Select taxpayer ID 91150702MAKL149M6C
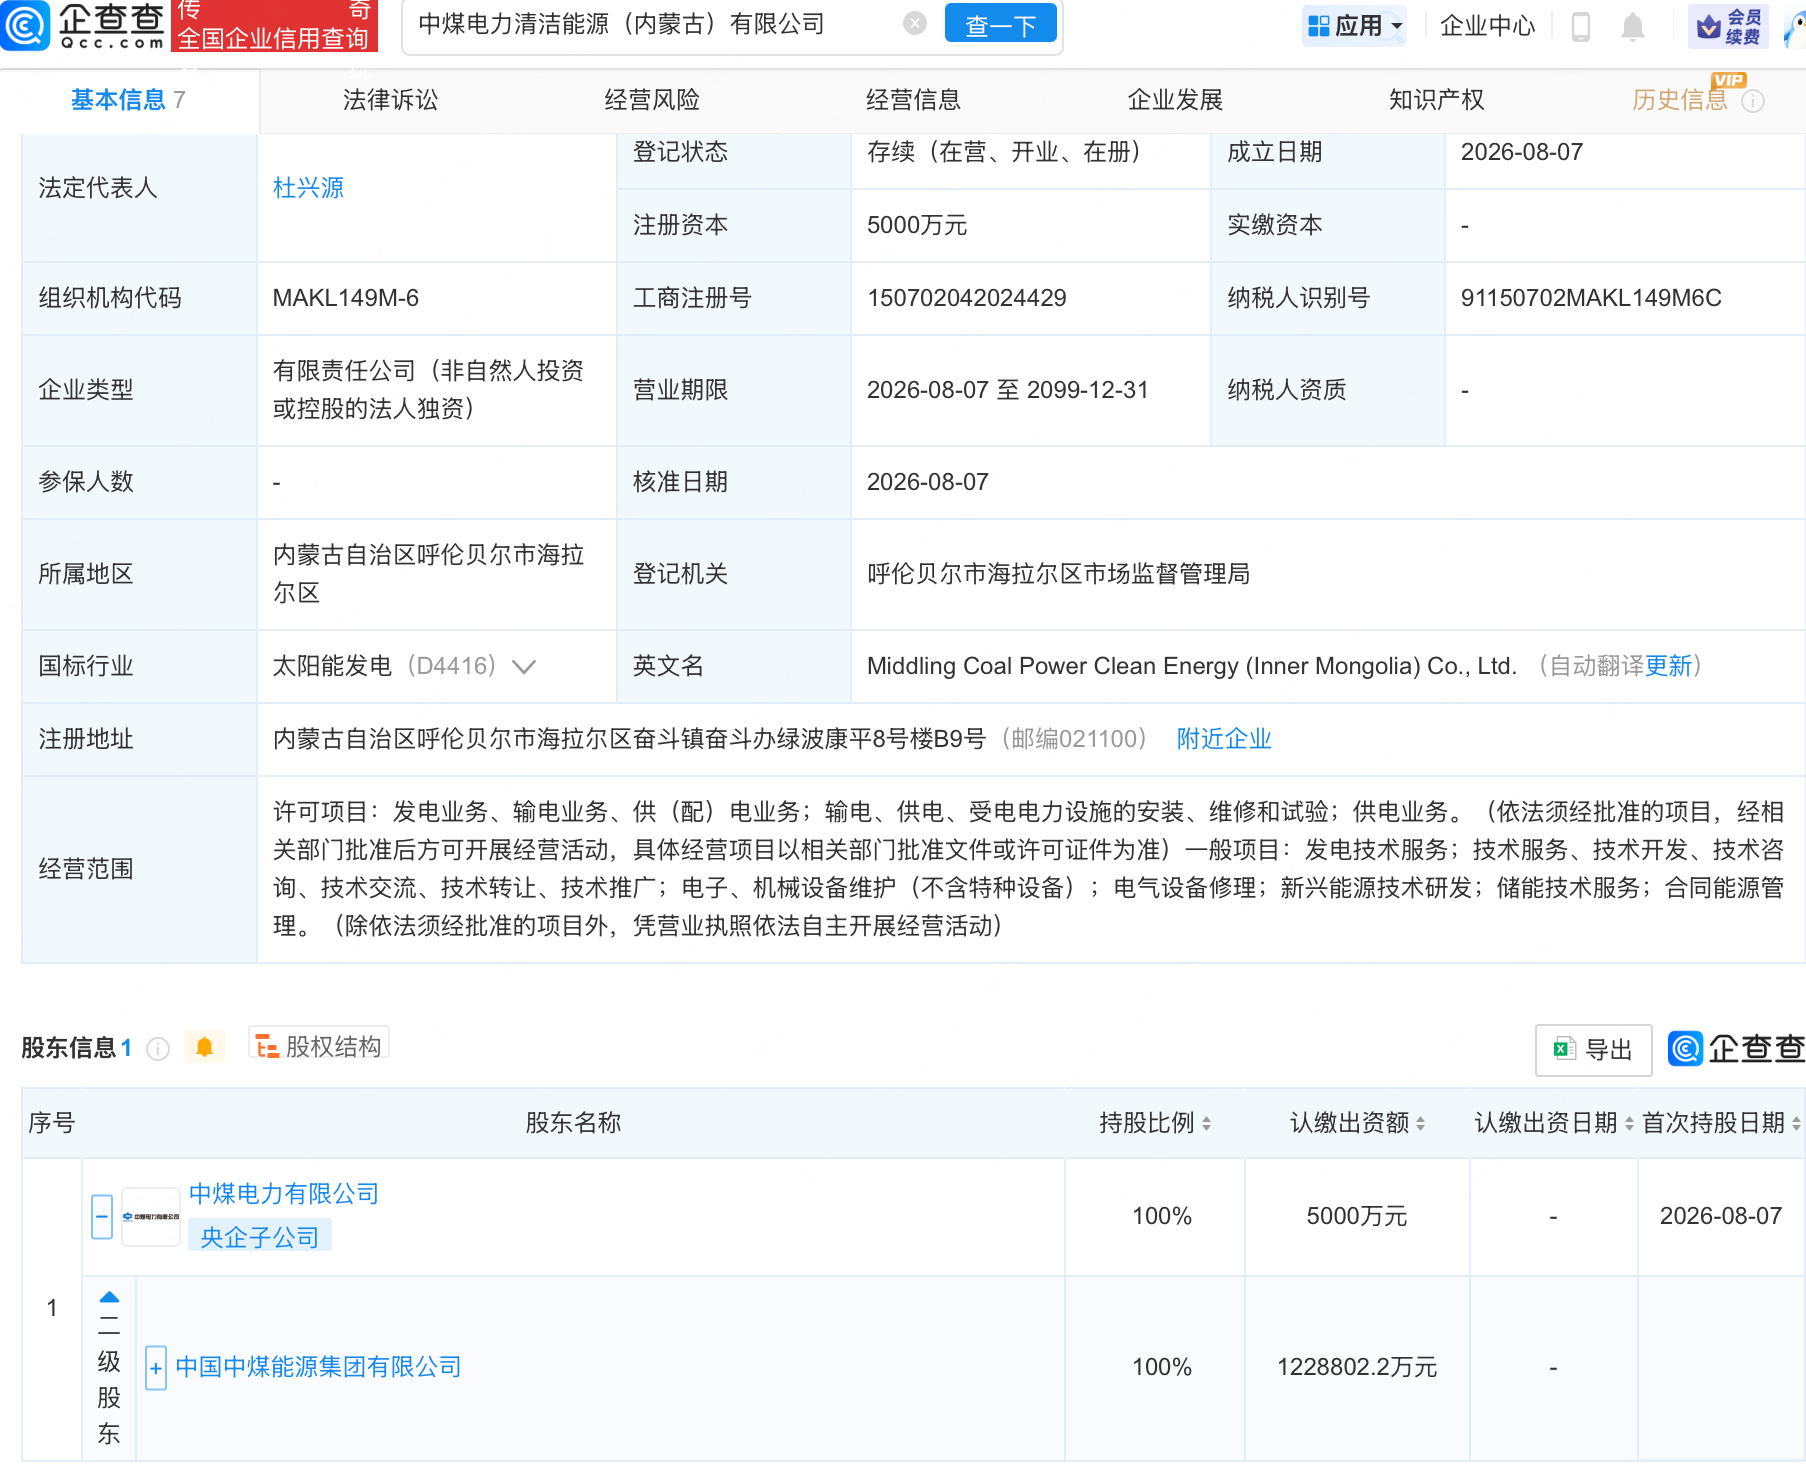 (x=1591, y=298)
